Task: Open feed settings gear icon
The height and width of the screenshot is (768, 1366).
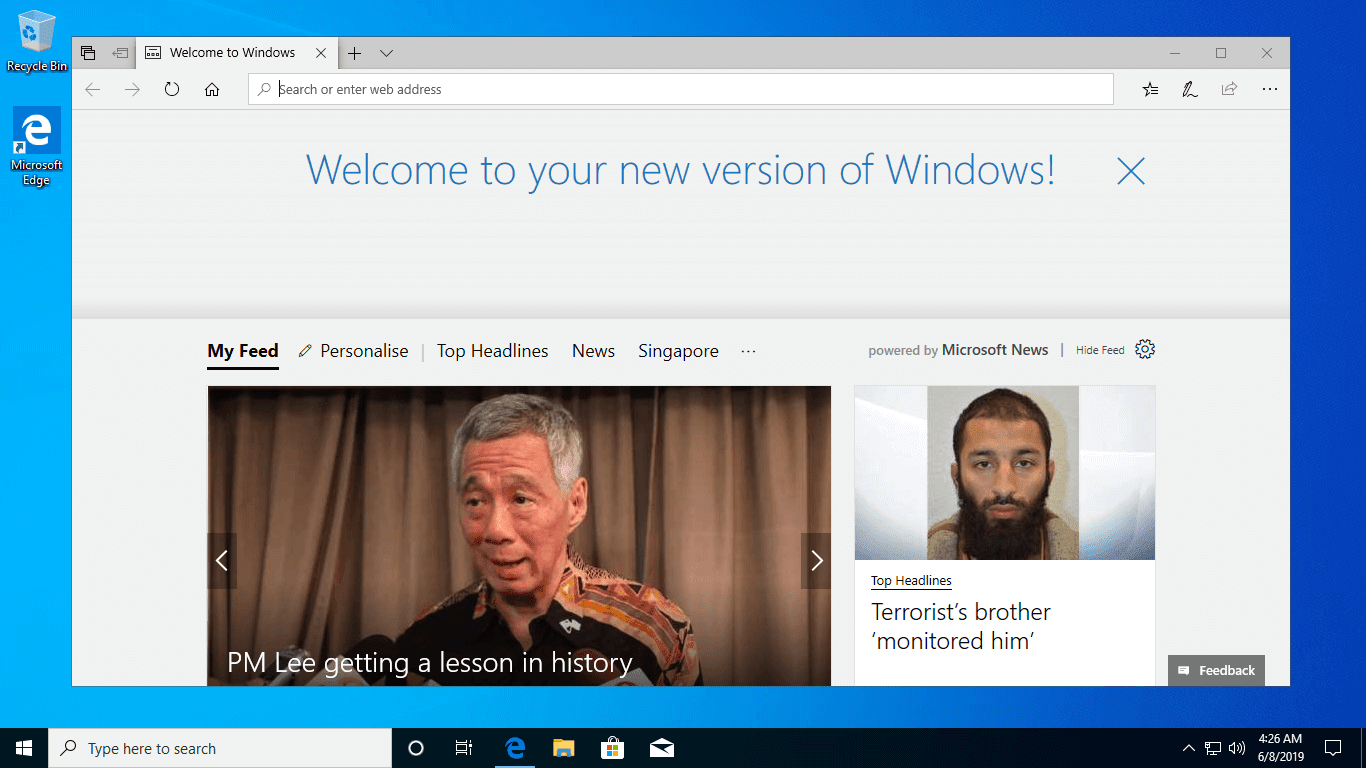Action: (1145, 349)
